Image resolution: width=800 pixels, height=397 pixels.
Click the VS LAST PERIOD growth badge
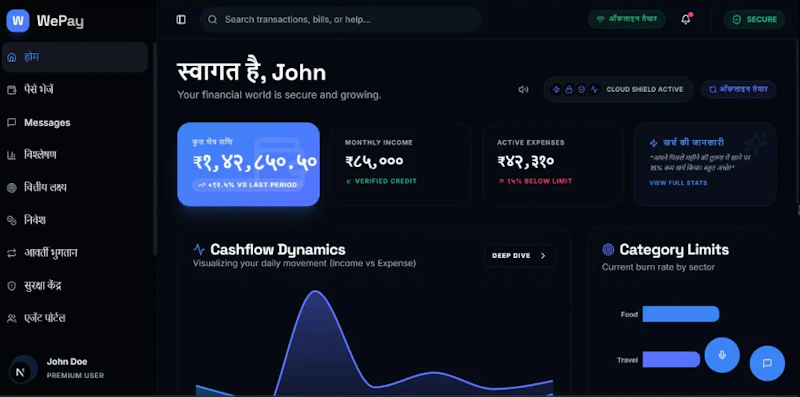pyautogui.click(x=248, y=185)
